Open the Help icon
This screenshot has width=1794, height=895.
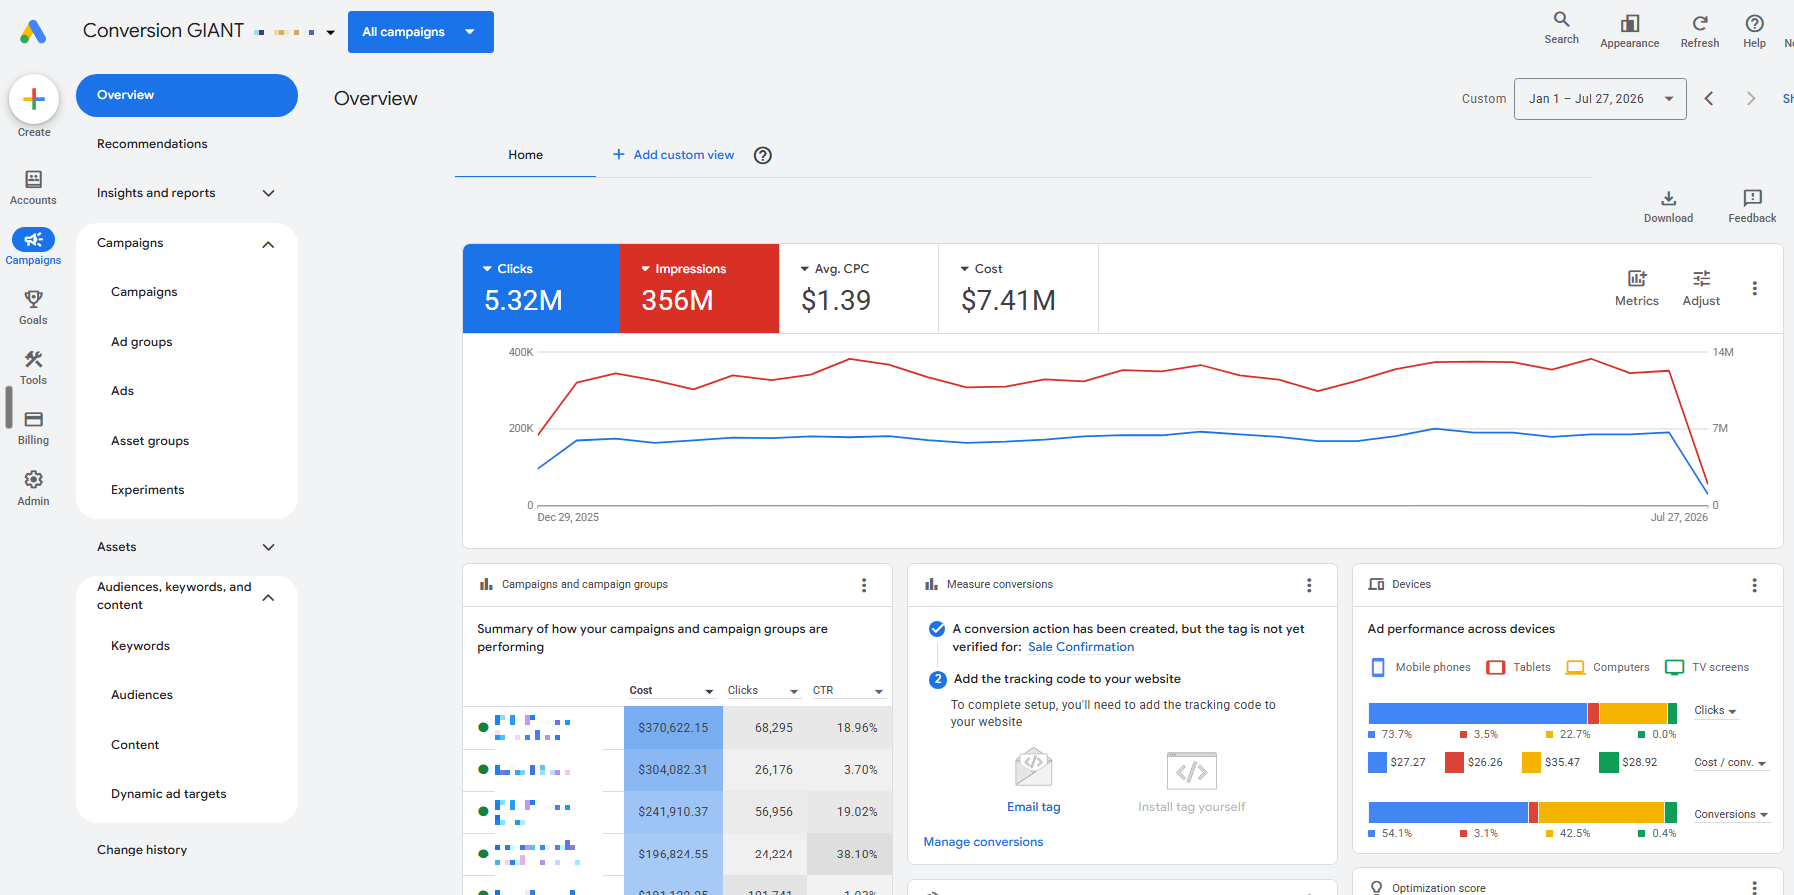1754,23
